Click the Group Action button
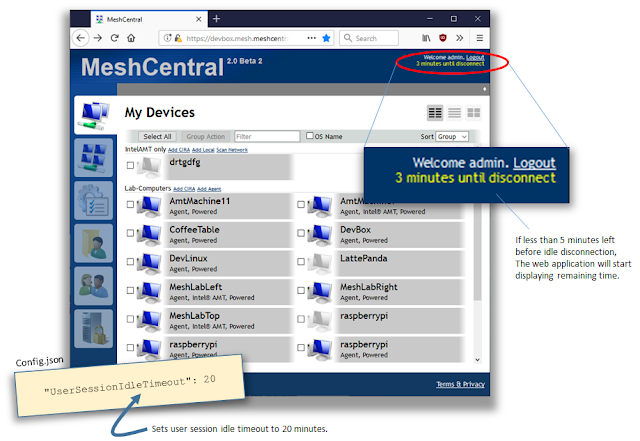The width and height of the screenshot is (640, 441). tap(205, 136)
